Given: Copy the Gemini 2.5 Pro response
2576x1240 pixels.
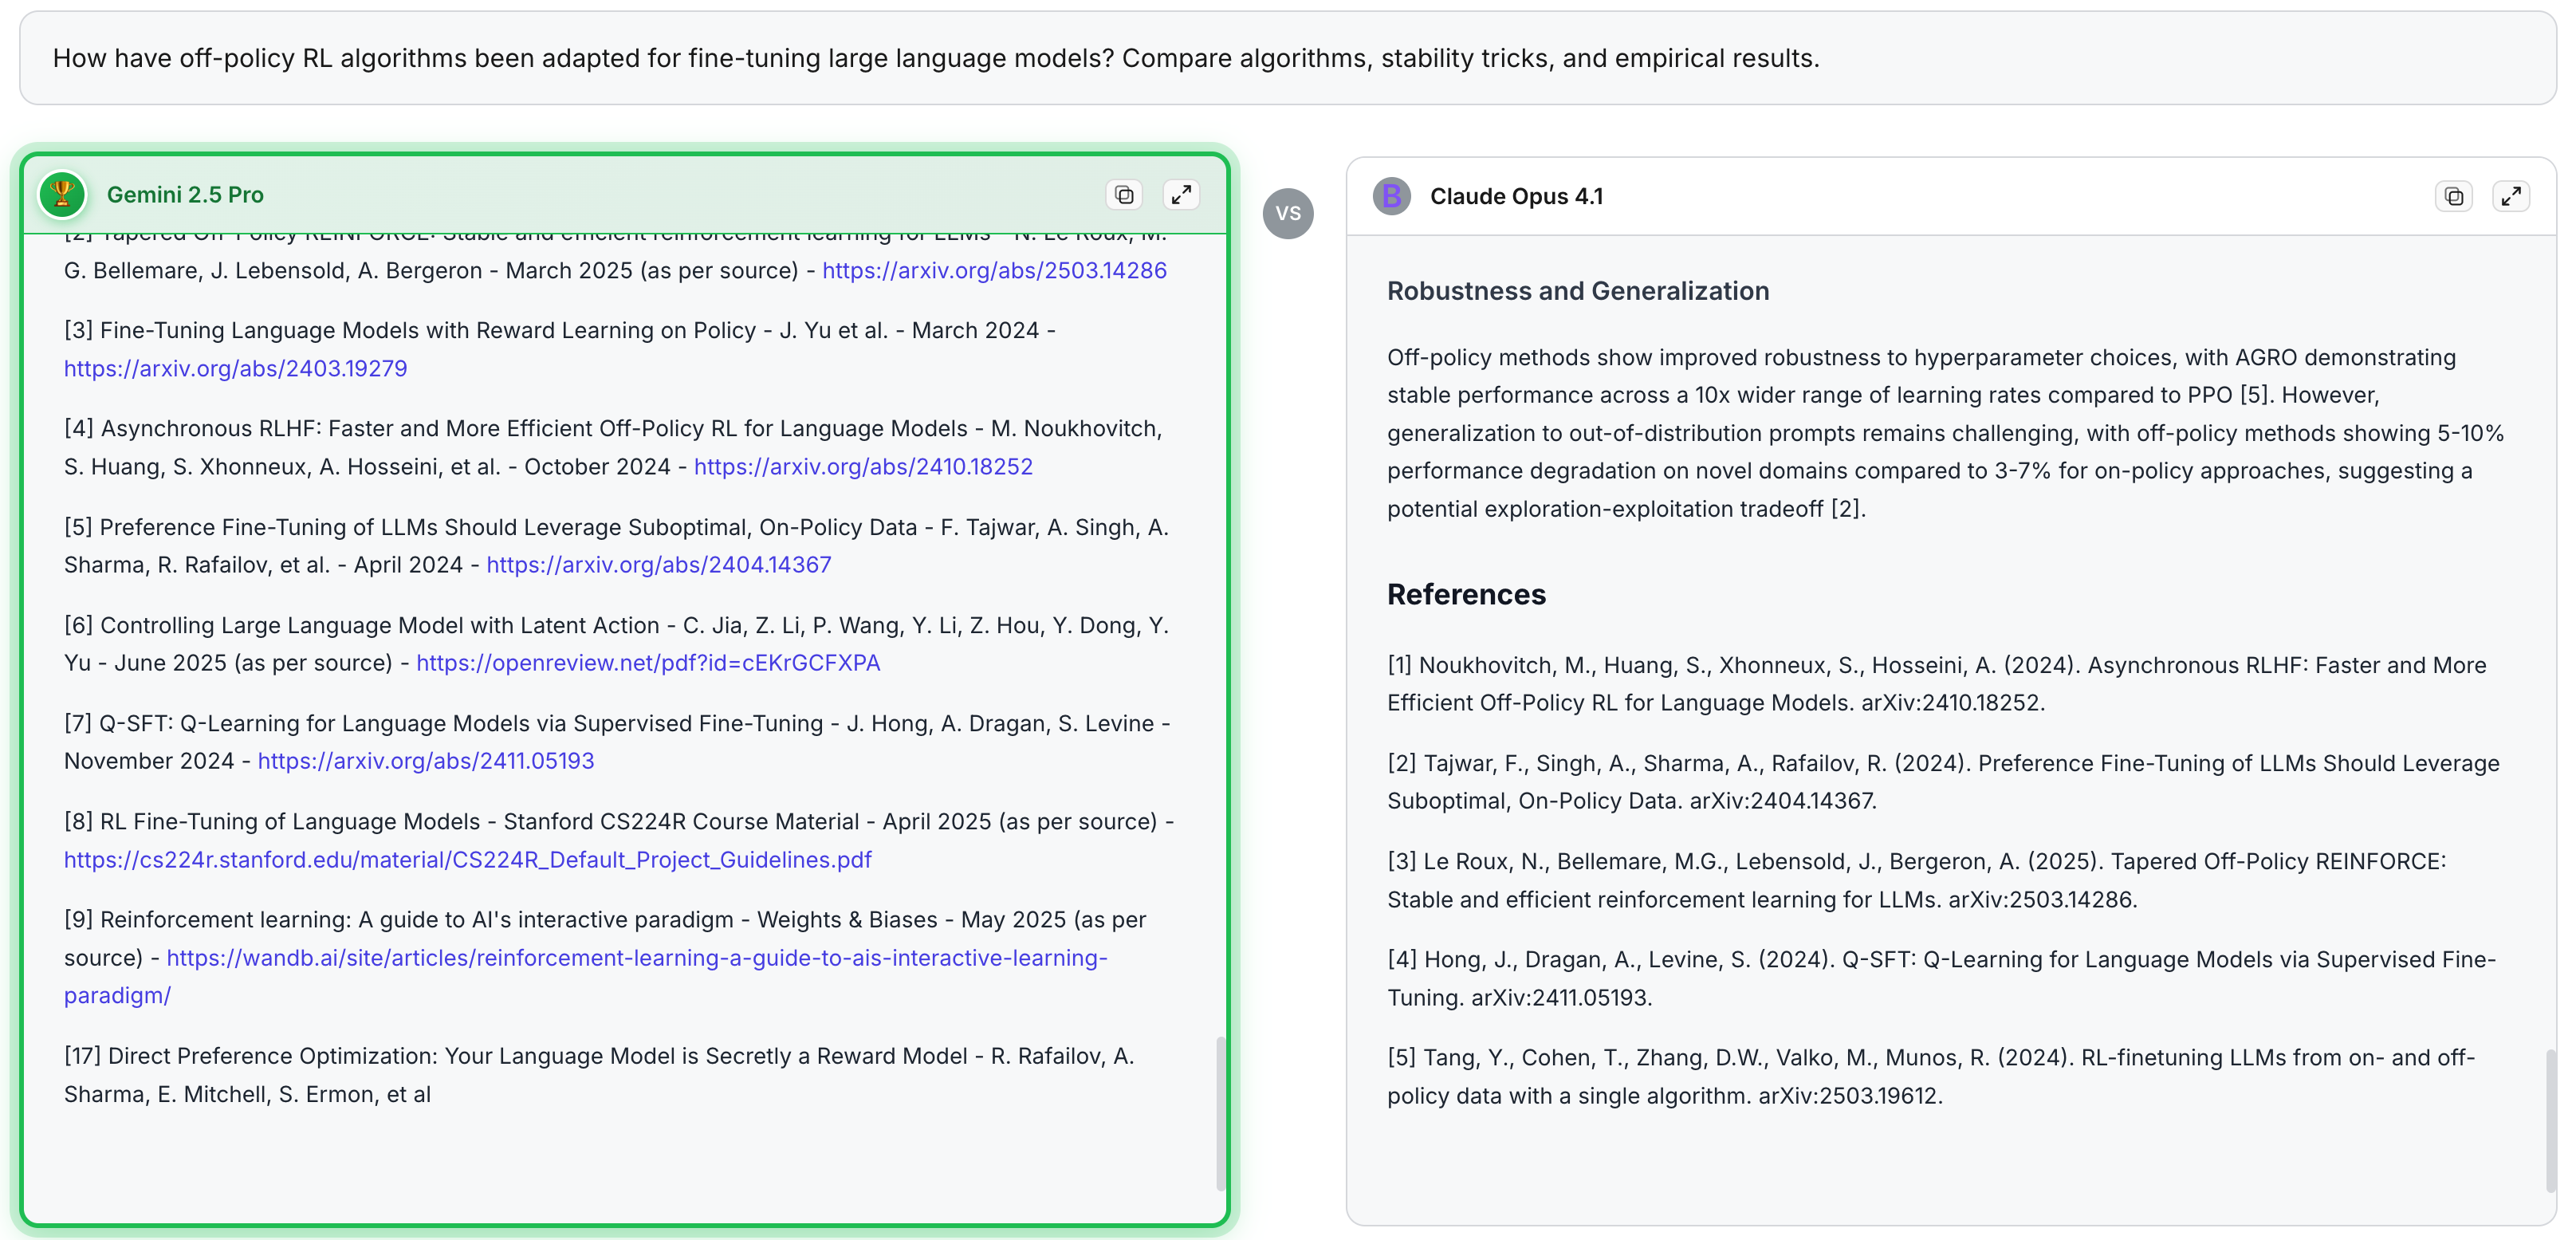Looking at the screenshot, I should [1124, 195].
